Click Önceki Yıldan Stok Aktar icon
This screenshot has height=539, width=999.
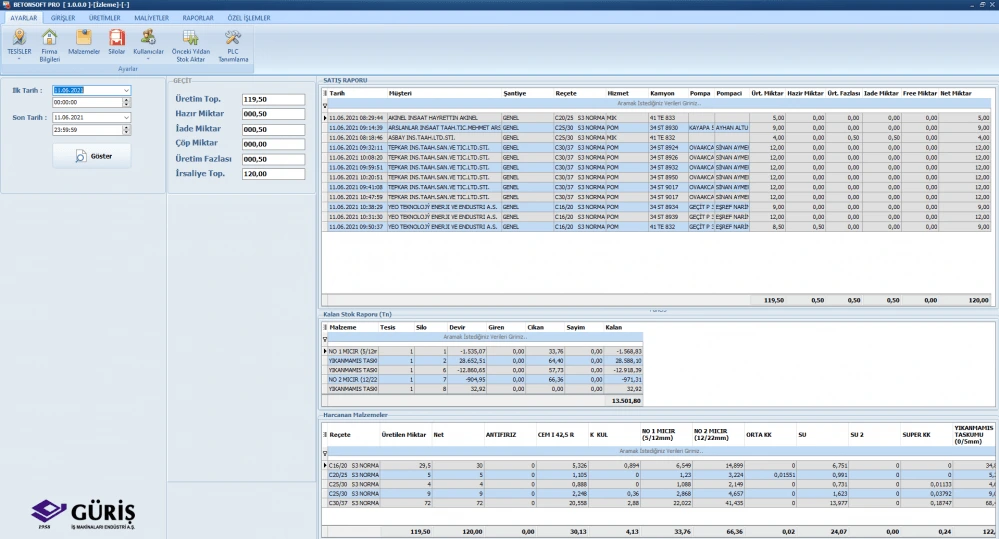[x=189, y=37]
